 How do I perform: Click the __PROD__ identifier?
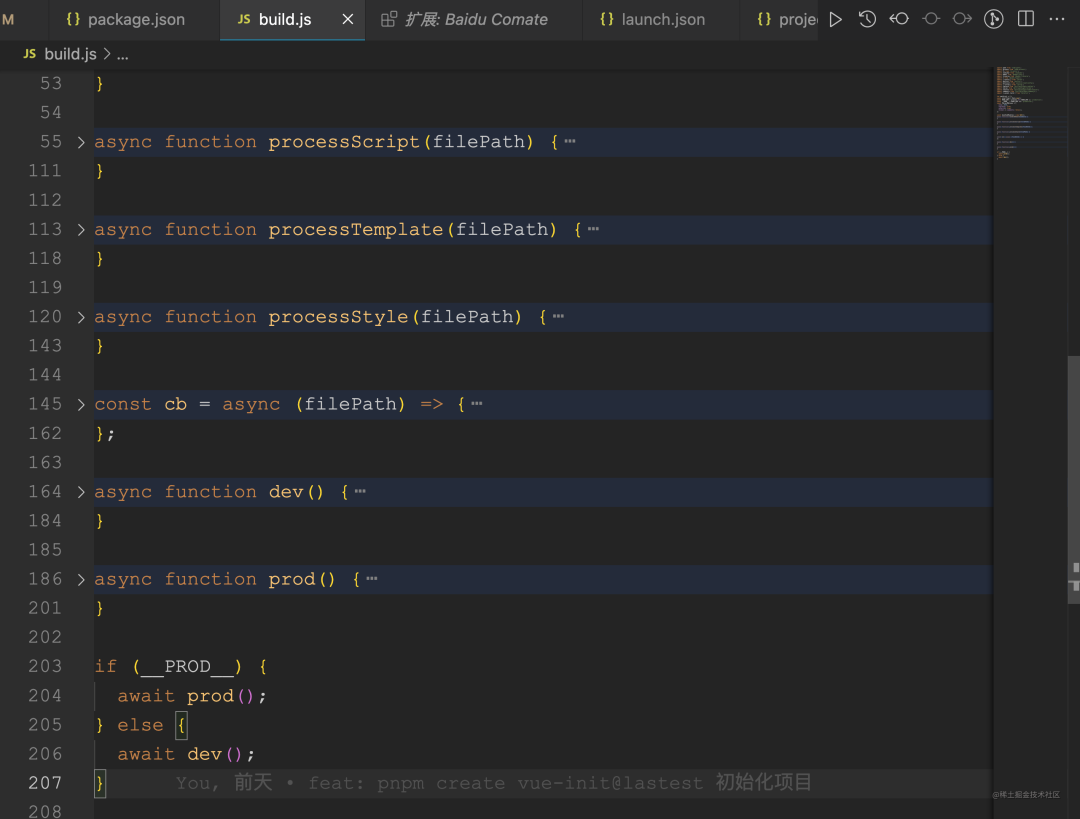click(187, 667)
